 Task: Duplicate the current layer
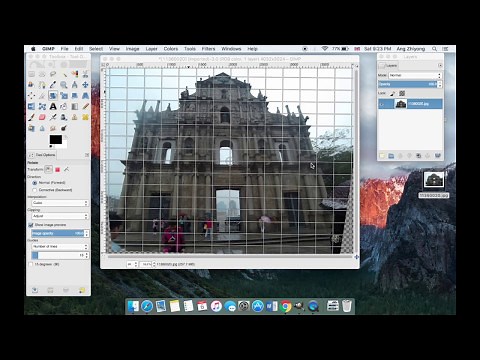point(419,156)
